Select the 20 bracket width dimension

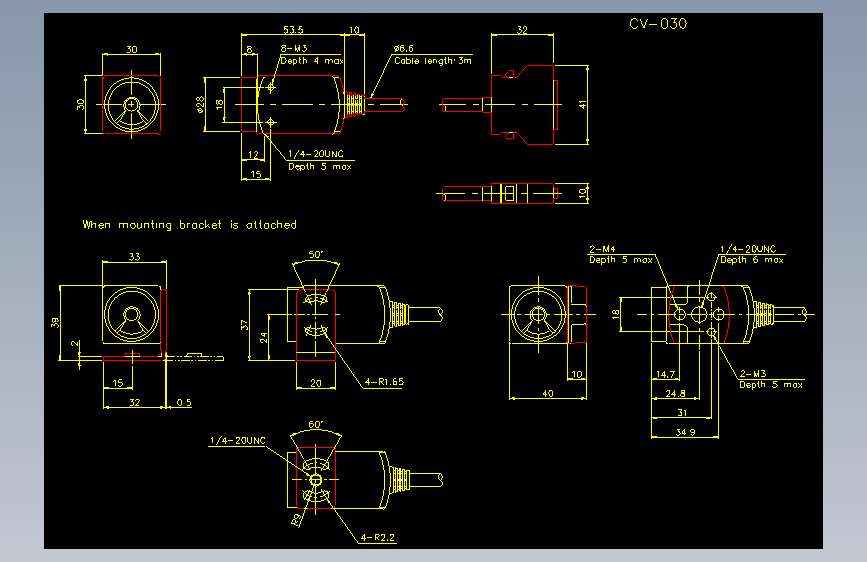coord(316,383)
